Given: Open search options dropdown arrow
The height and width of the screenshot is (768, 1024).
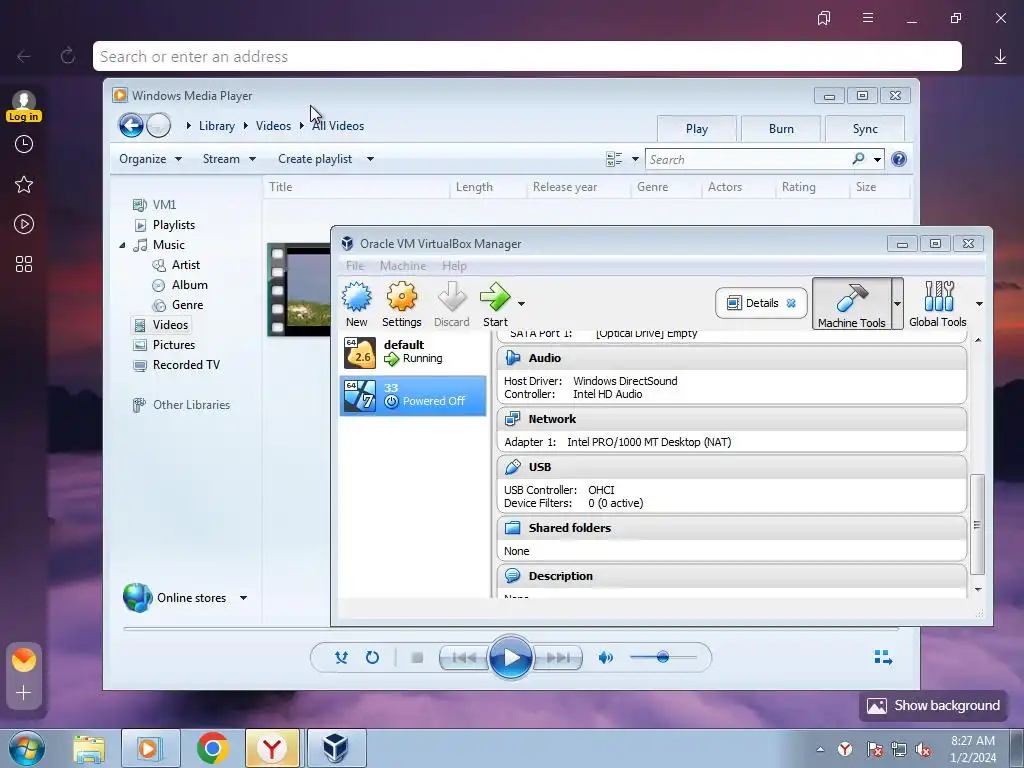Looking at the screenshot, I should tap(877, 159).
